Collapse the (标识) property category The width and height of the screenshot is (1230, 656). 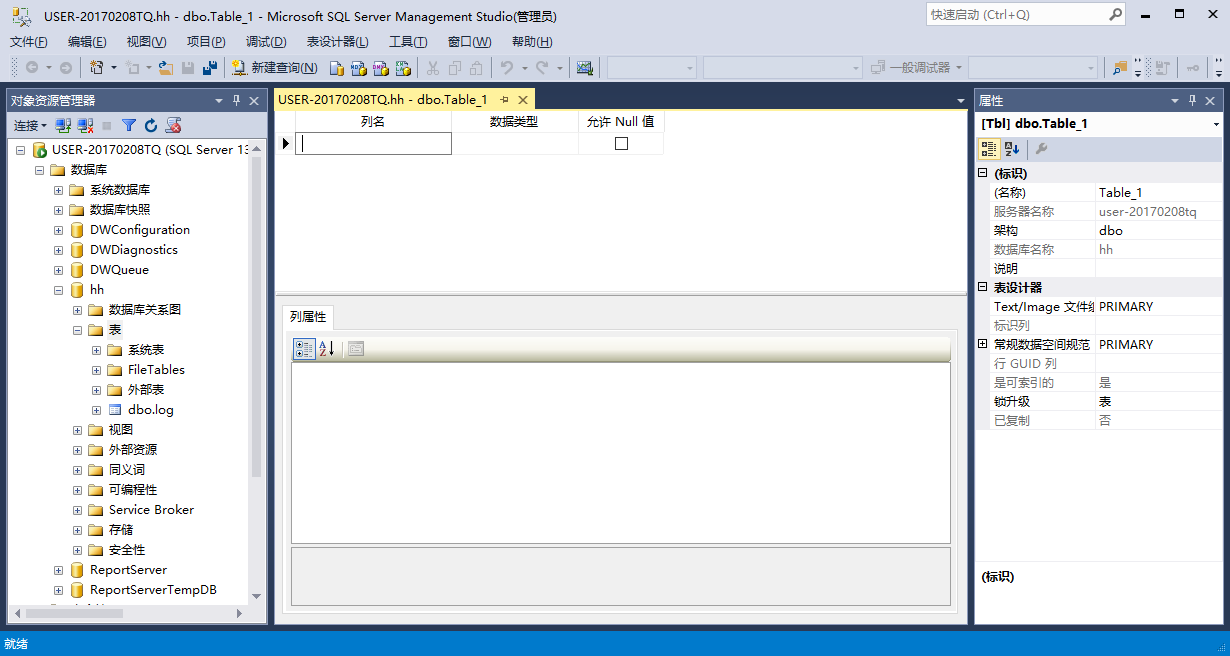coord(983,173)
